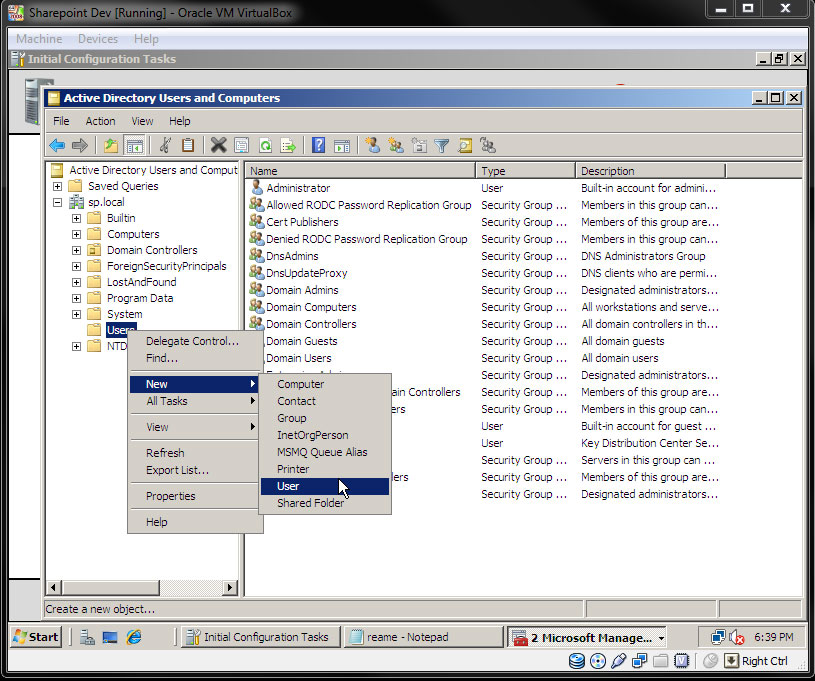Sort by the Description column header
This screenshot has width=815, height=681.
click(x=650, y=171)
